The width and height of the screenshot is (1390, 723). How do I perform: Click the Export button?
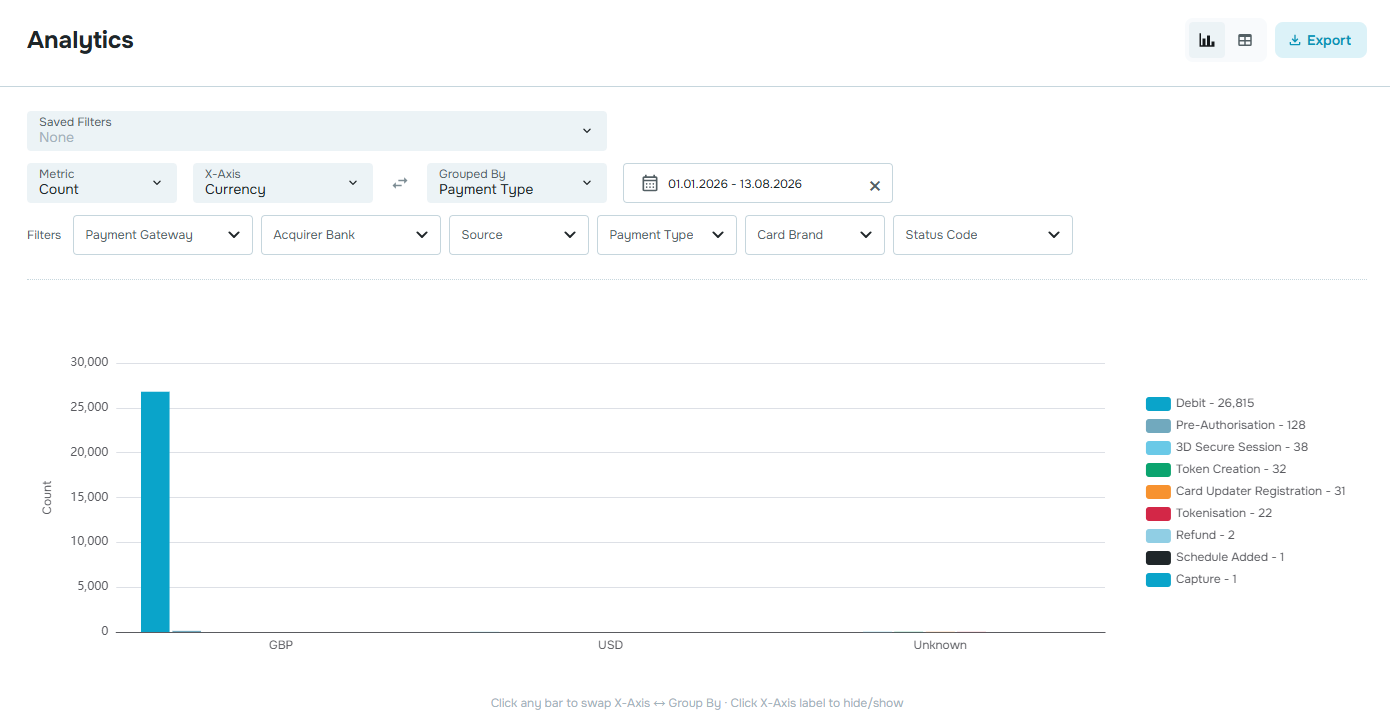coord(1320,40)
